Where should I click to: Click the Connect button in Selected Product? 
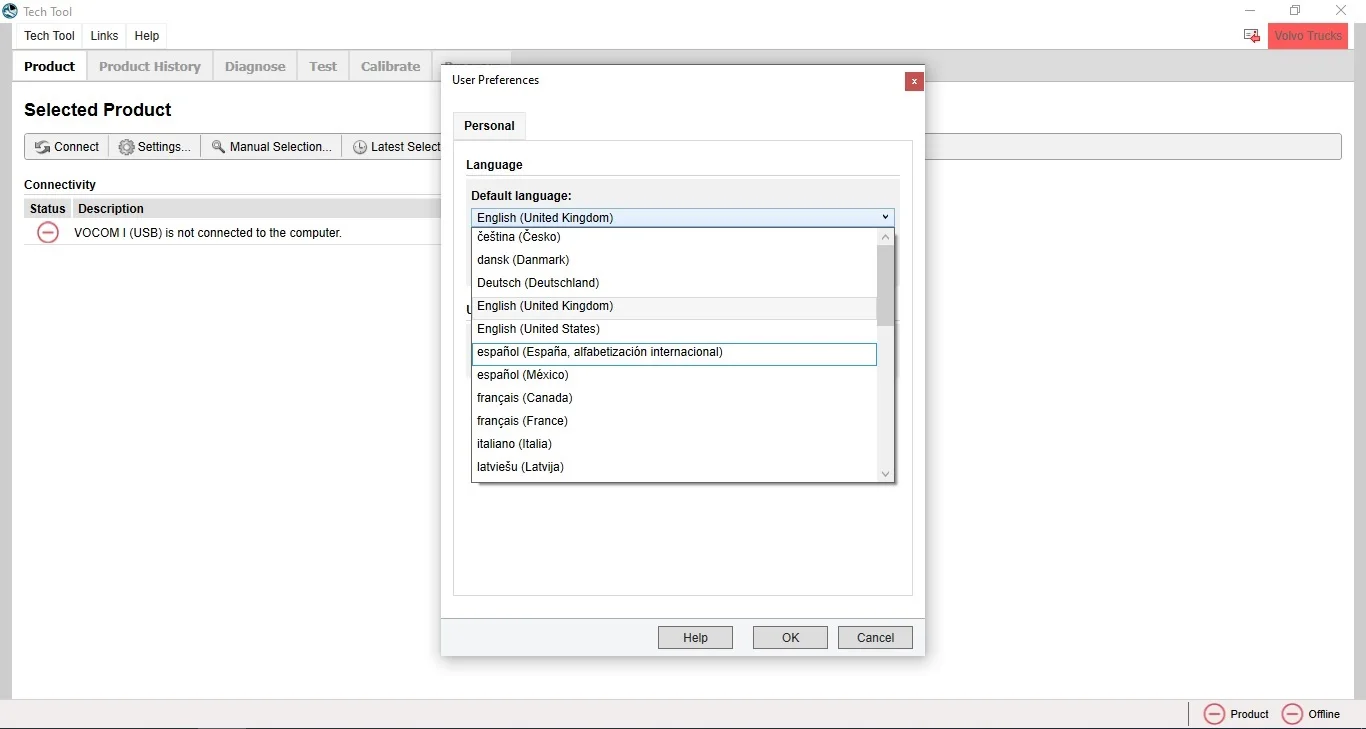tap(67, 147)
